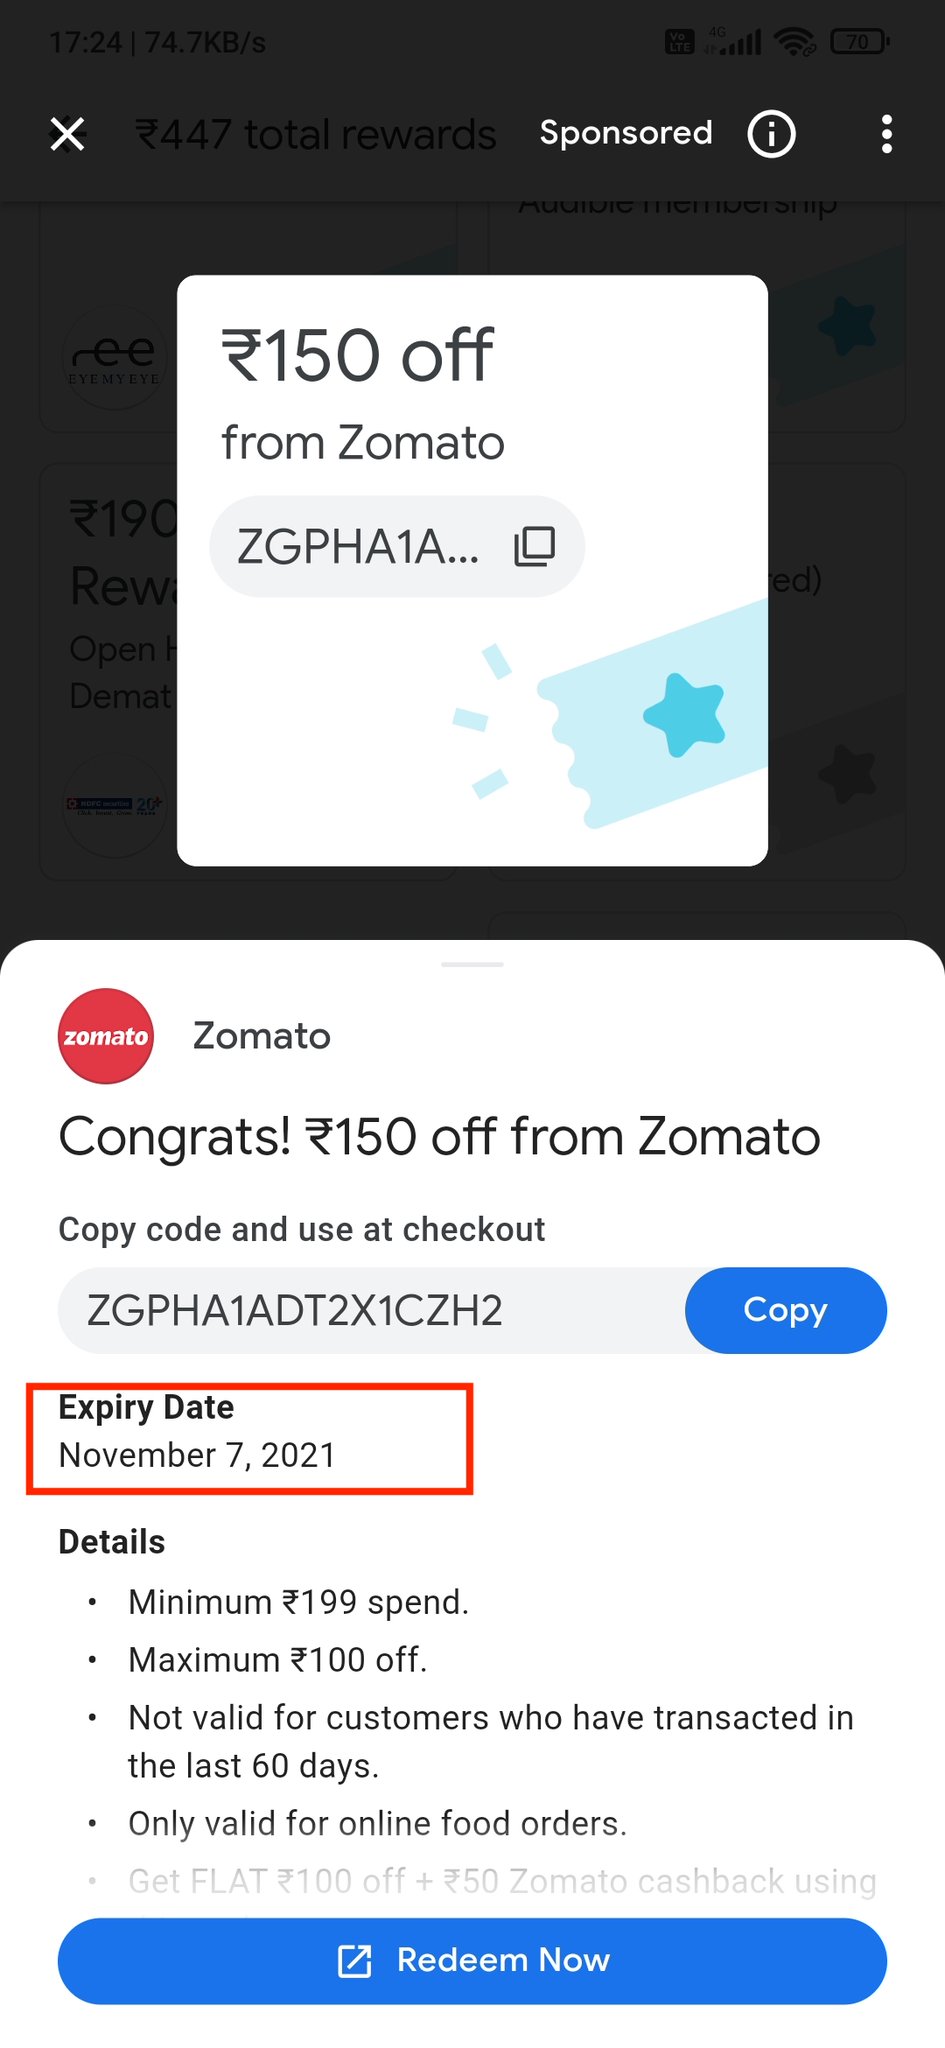
Task: Open the three-dot overflow menu
Action: click(886, 134)
